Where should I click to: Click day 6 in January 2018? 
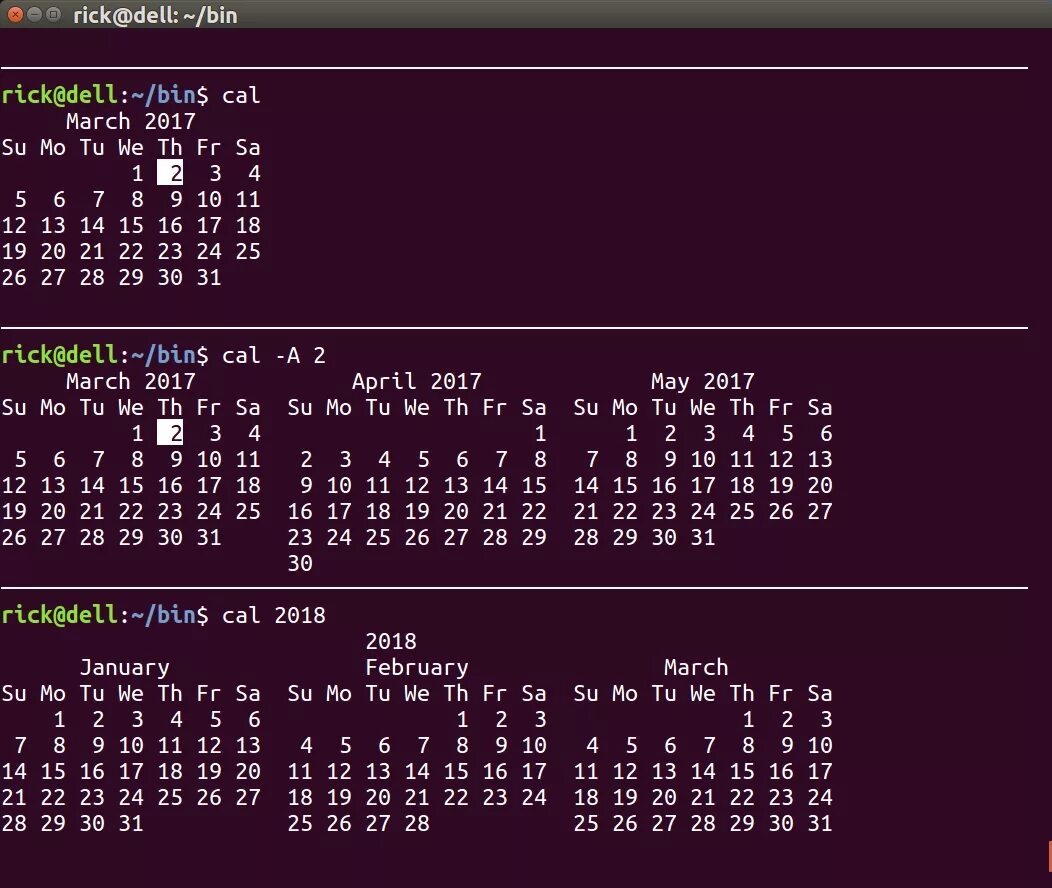click(x=254, y=720)
